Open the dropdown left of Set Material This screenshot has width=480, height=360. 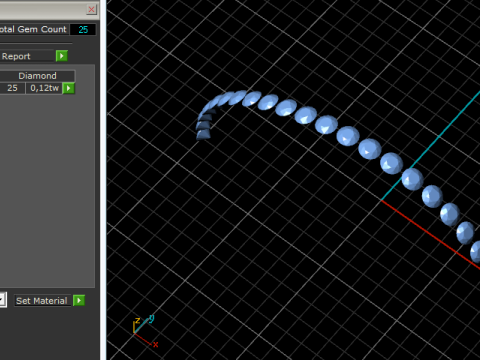tap(3, 300)
